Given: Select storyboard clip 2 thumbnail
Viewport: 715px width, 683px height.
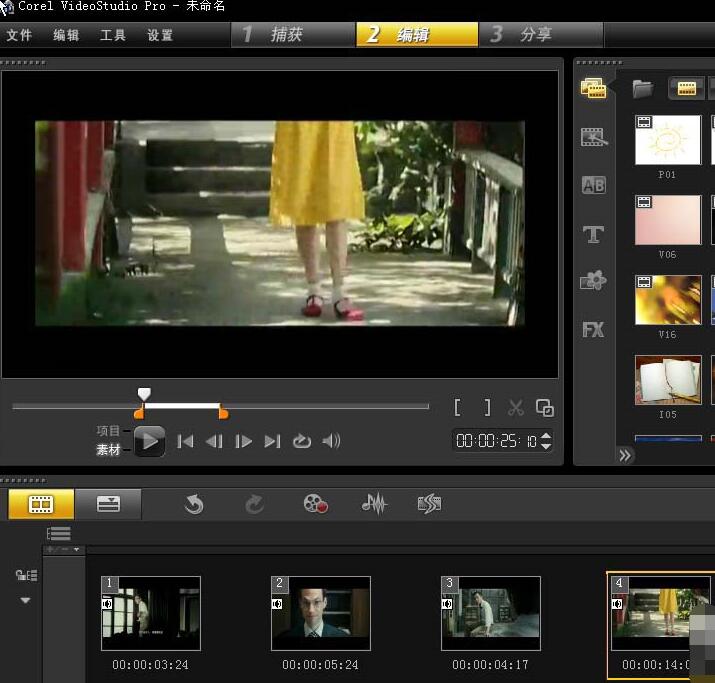Looking at the screenshot, I should [321, 612].
